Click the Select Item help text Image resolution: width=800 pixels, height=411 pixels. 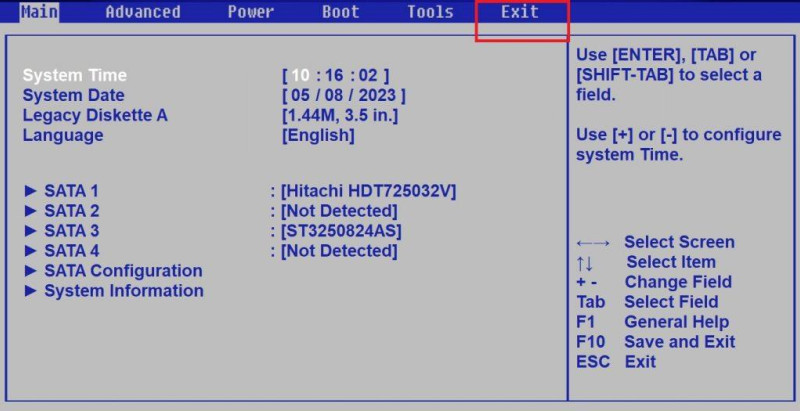tap(671, 262)
